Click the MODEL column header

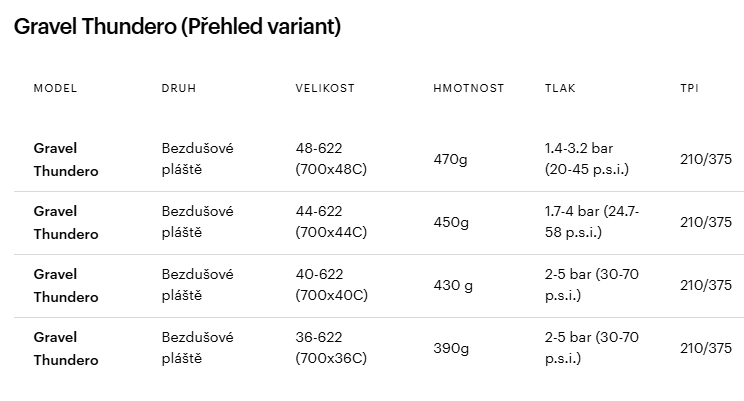55,88
